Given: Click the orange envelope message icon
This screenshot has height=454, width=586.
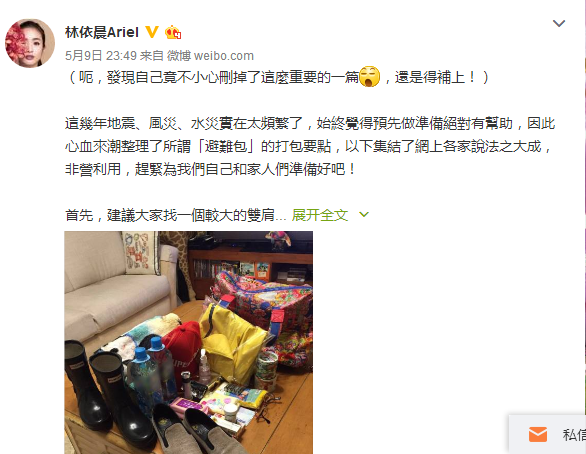Looking at the screenshot, I should tap(538, 435).
